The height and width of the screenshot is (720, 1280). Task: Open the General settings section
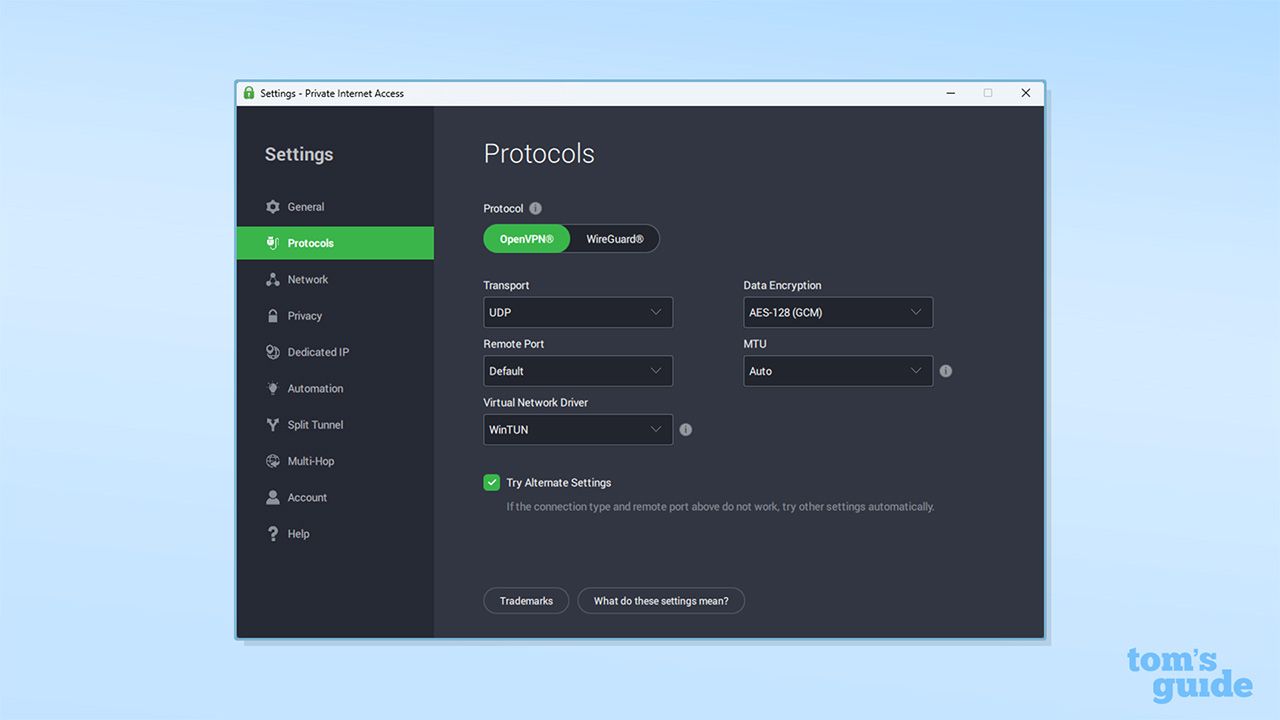coord(306,207)
